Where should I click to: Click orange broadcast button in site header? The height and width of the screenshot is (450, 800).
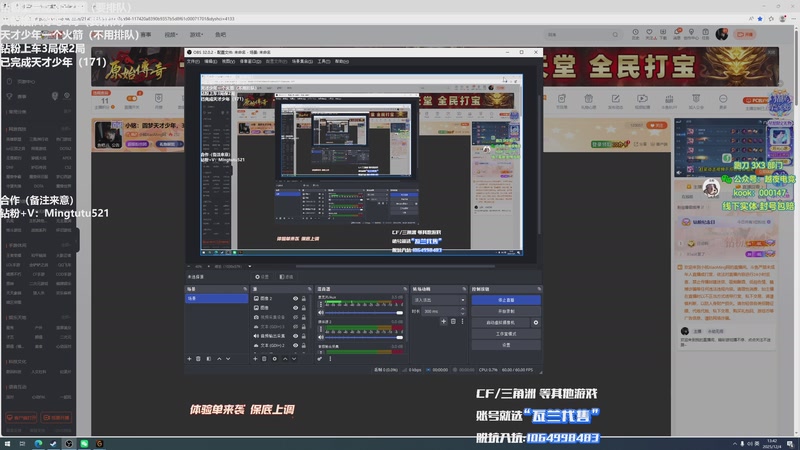pyautogui.click(x=745, y=34)
